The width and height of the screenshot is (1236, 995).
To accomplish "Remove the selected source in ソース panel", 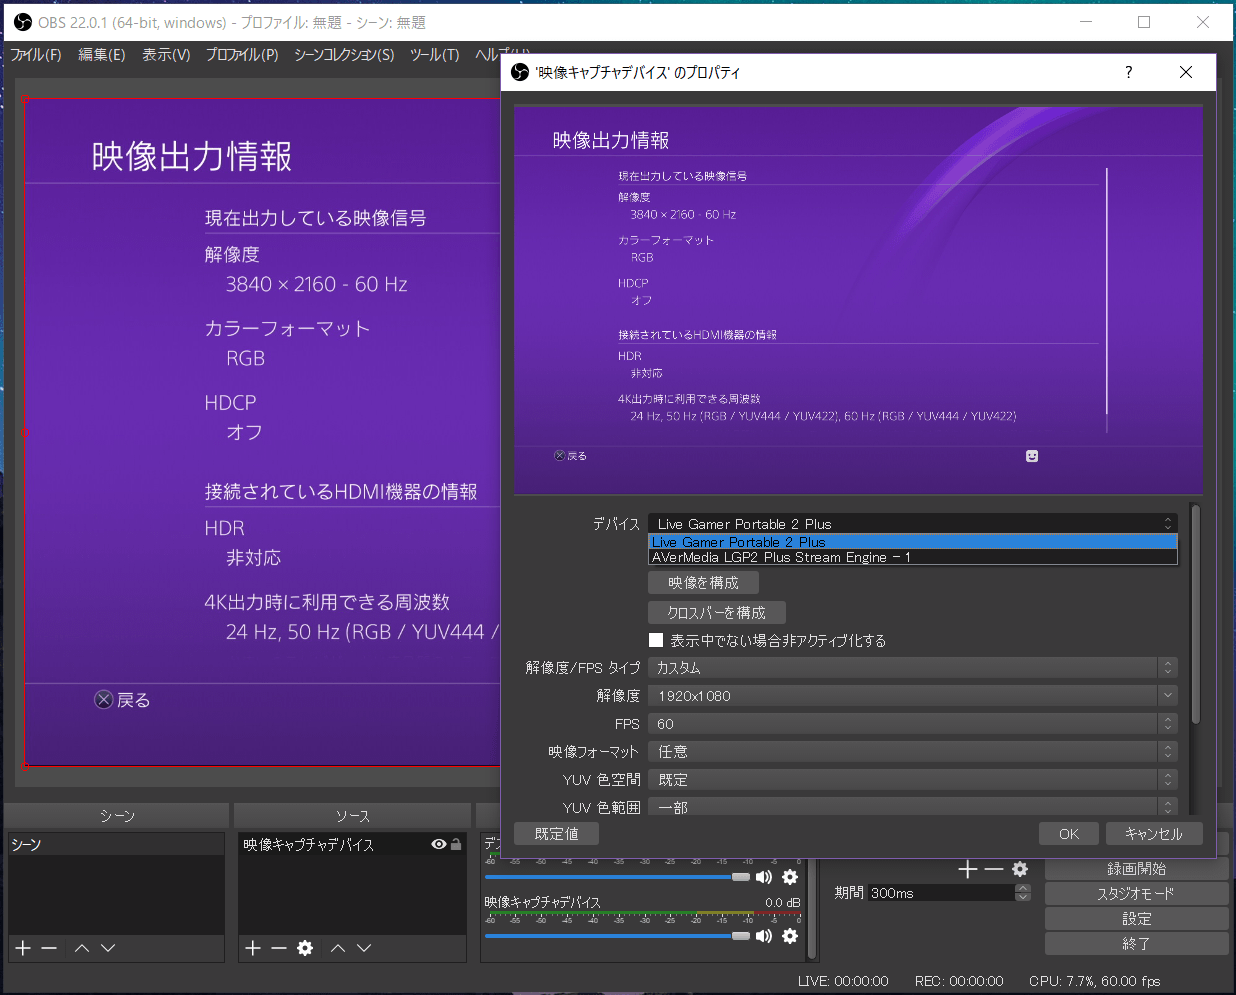I will pyautogui.click(x=279, y=948).
